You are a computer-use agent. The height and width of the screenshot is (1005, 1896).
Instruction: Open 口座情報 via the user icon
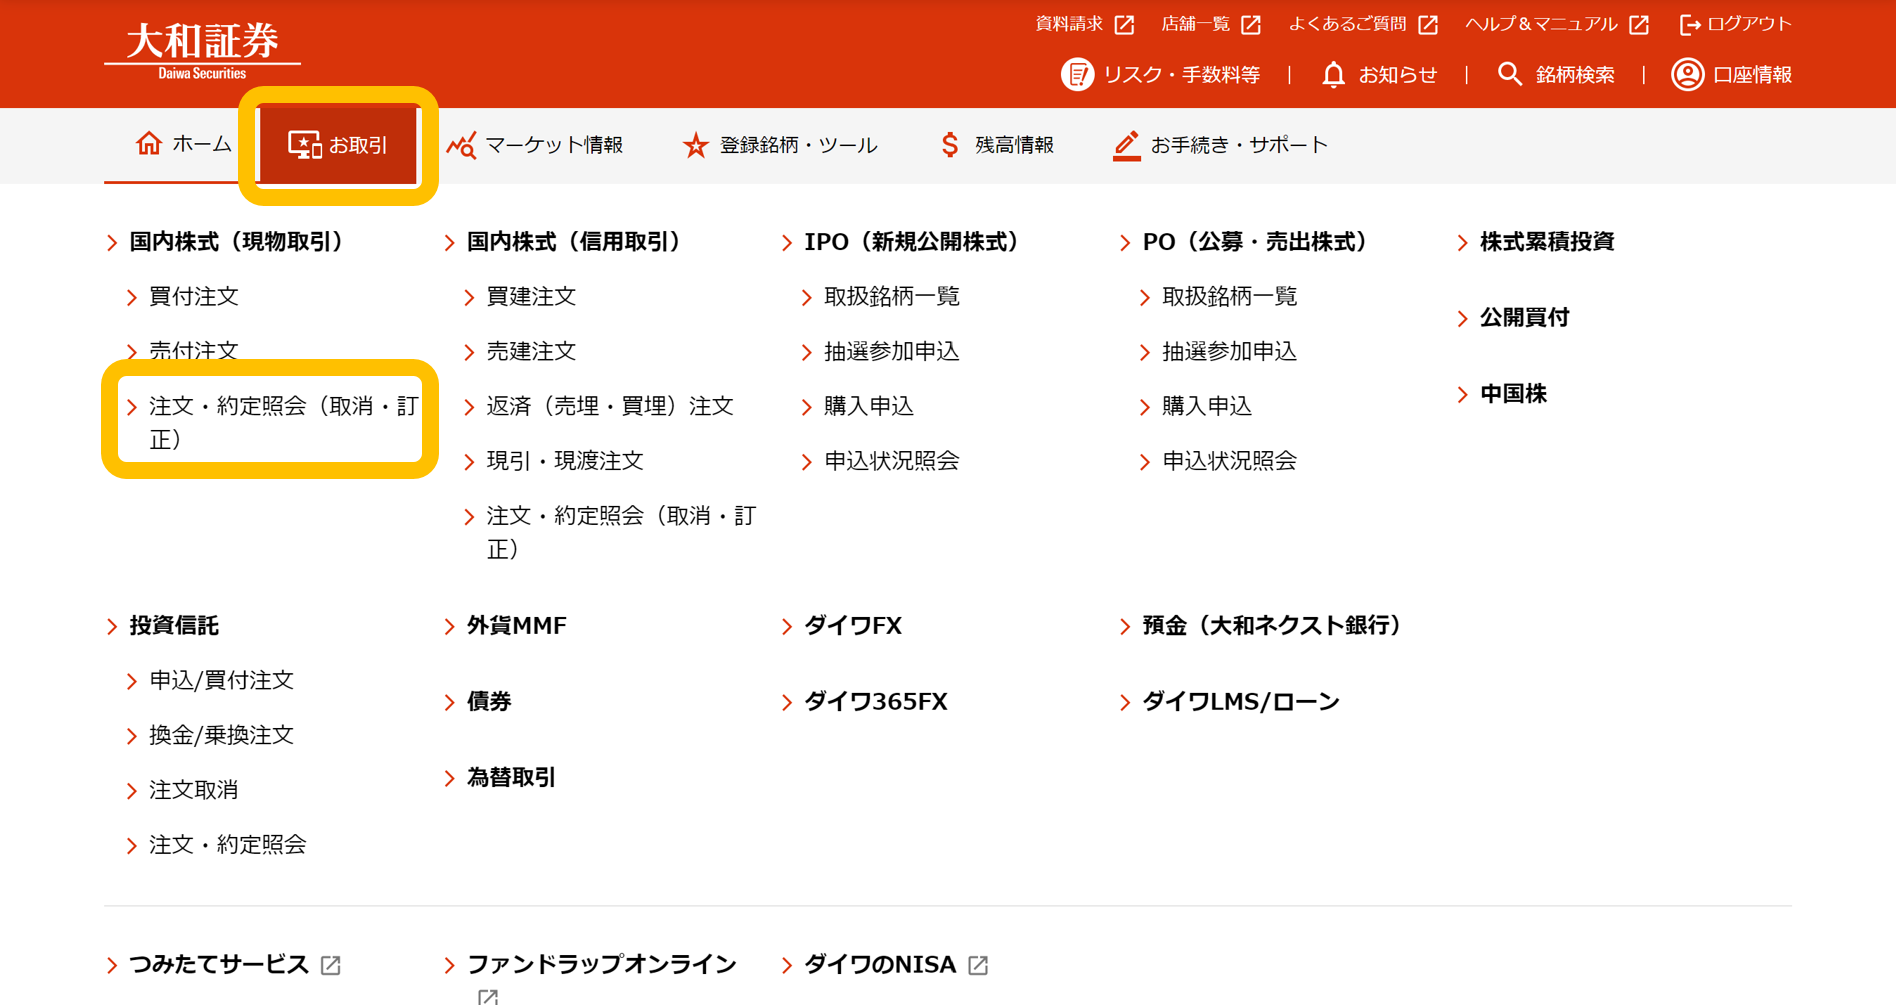click(1687, 75)
